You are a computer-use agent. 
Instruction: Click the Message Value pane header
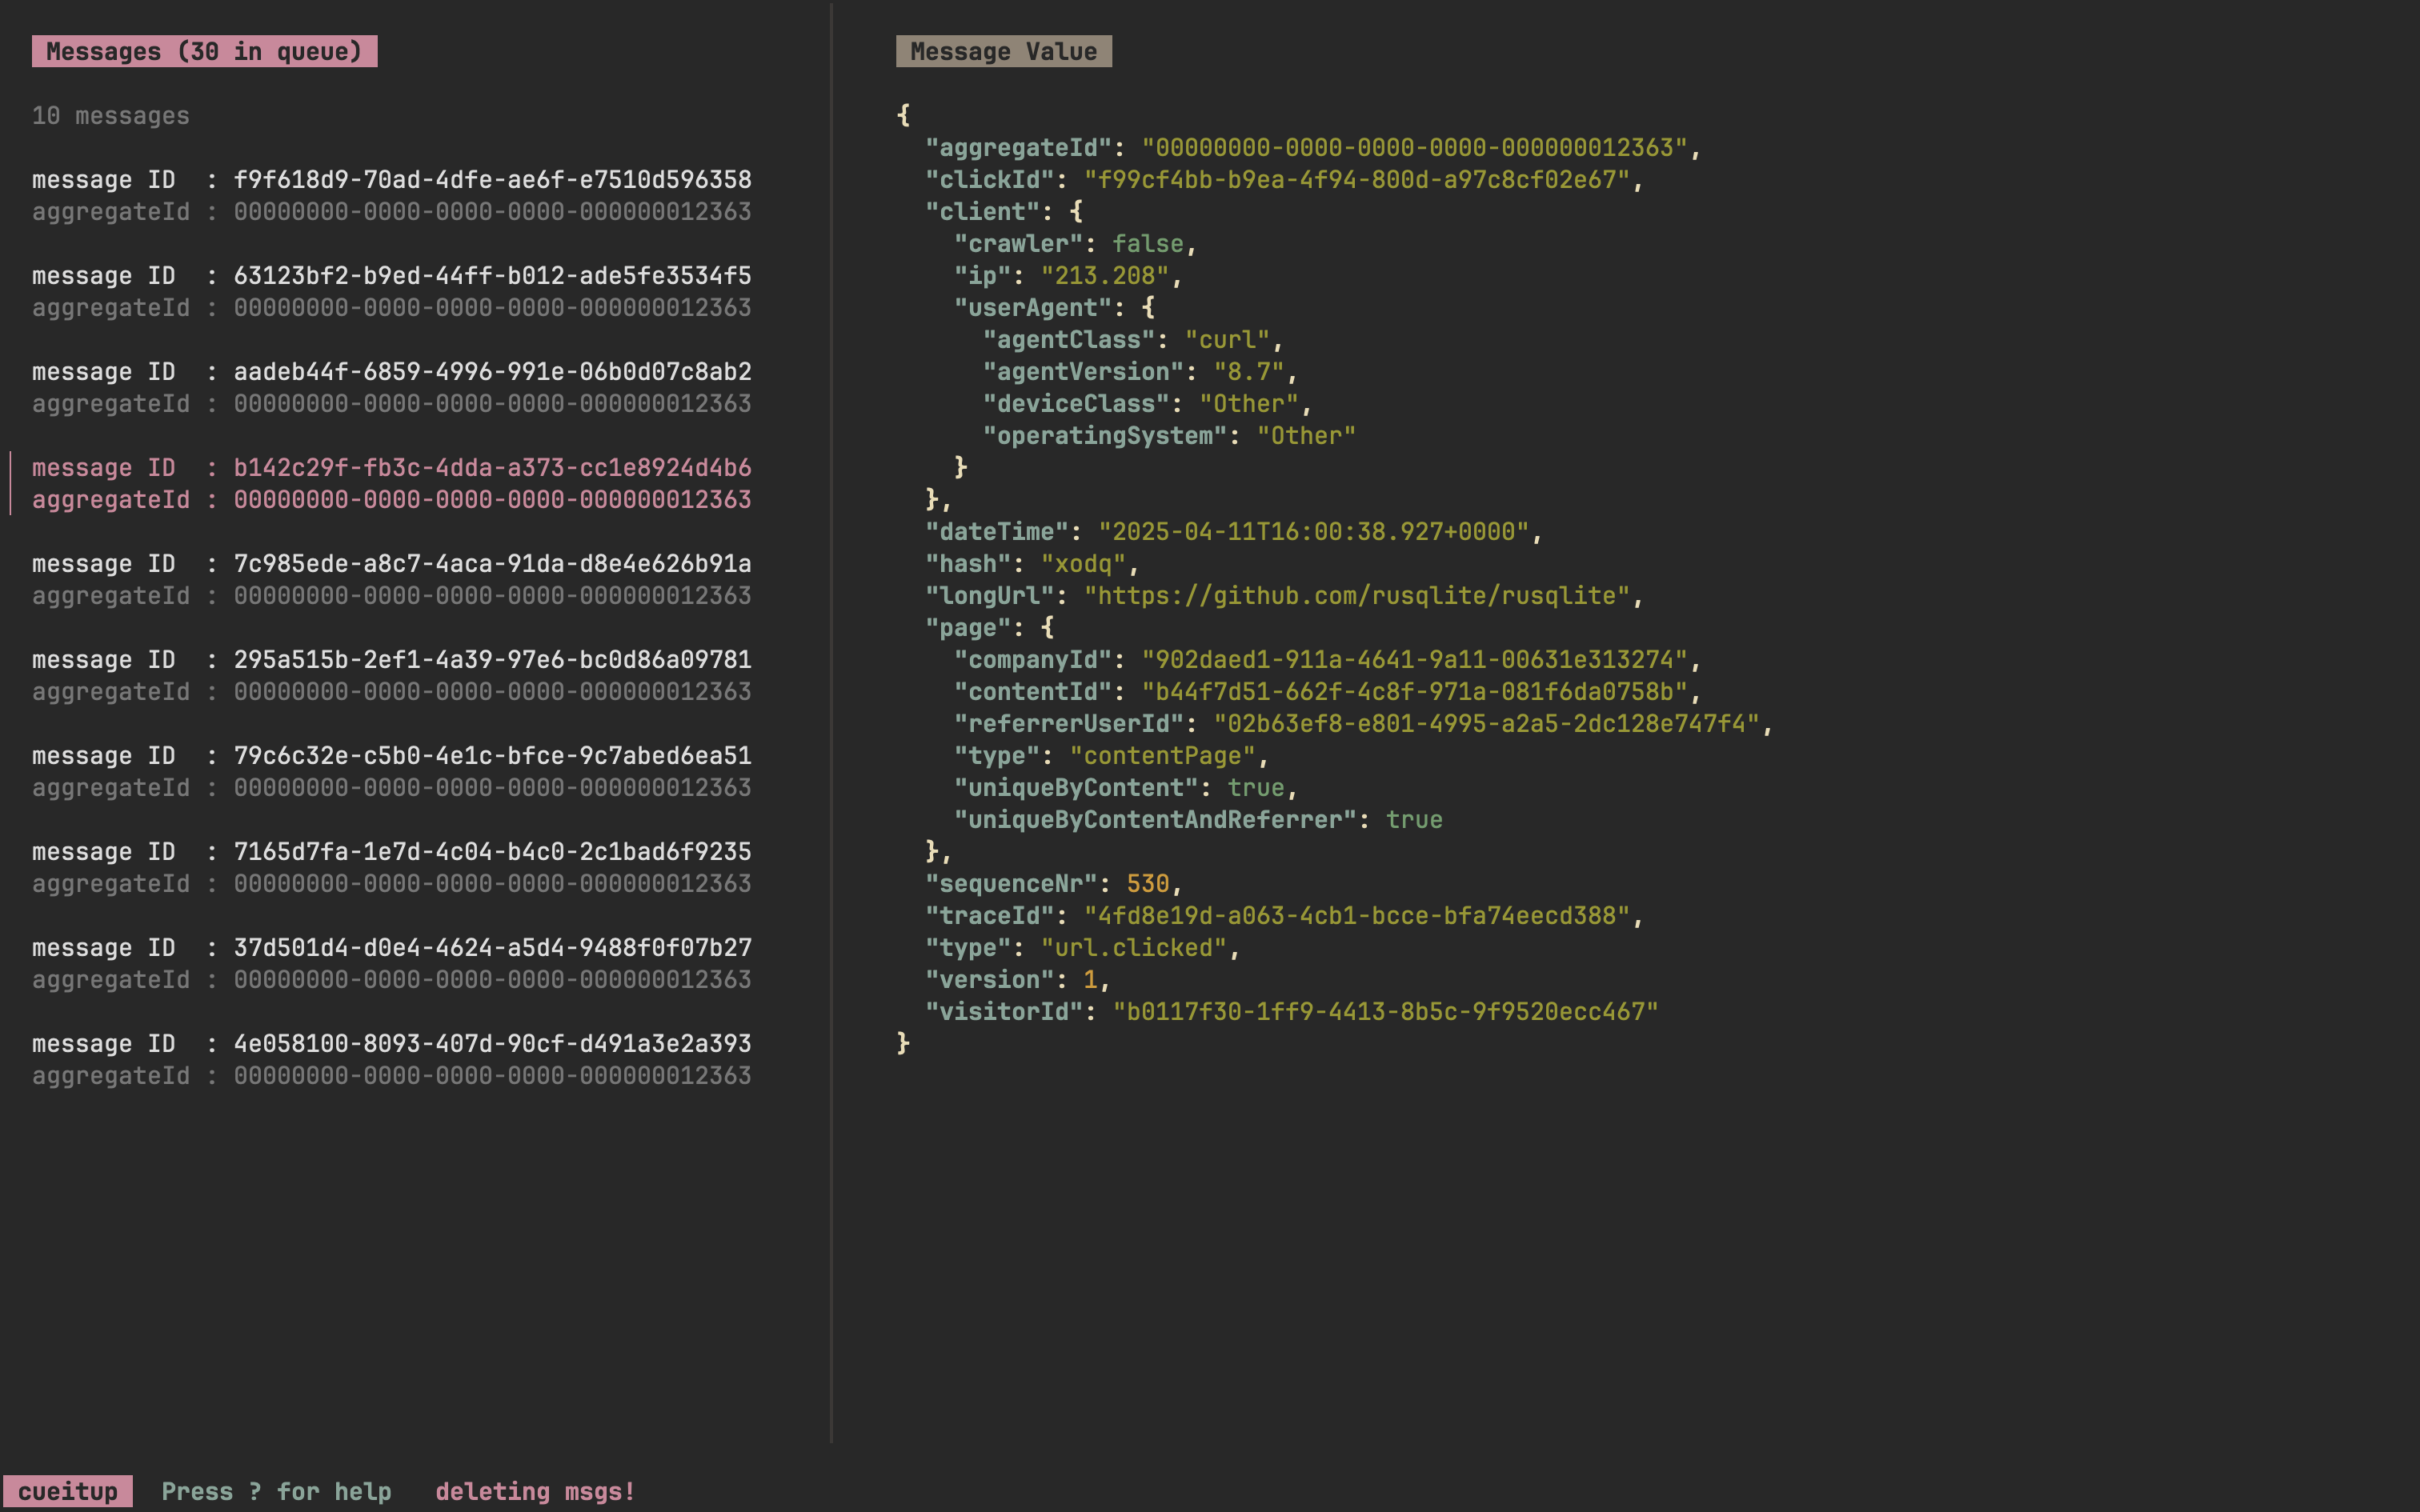coord(1003,52)
